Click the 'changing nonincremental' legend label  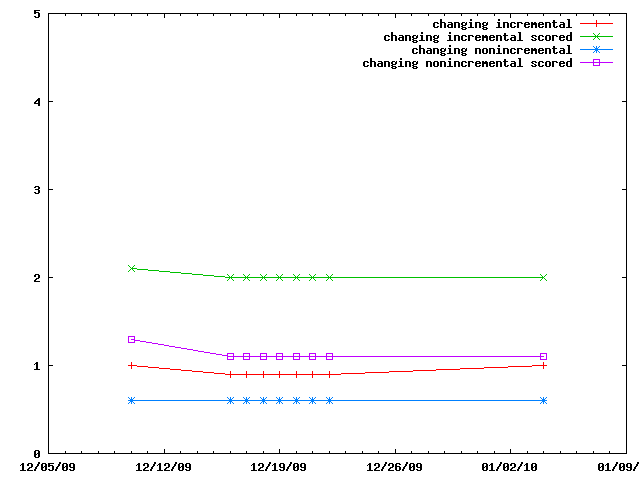point(491,50)
